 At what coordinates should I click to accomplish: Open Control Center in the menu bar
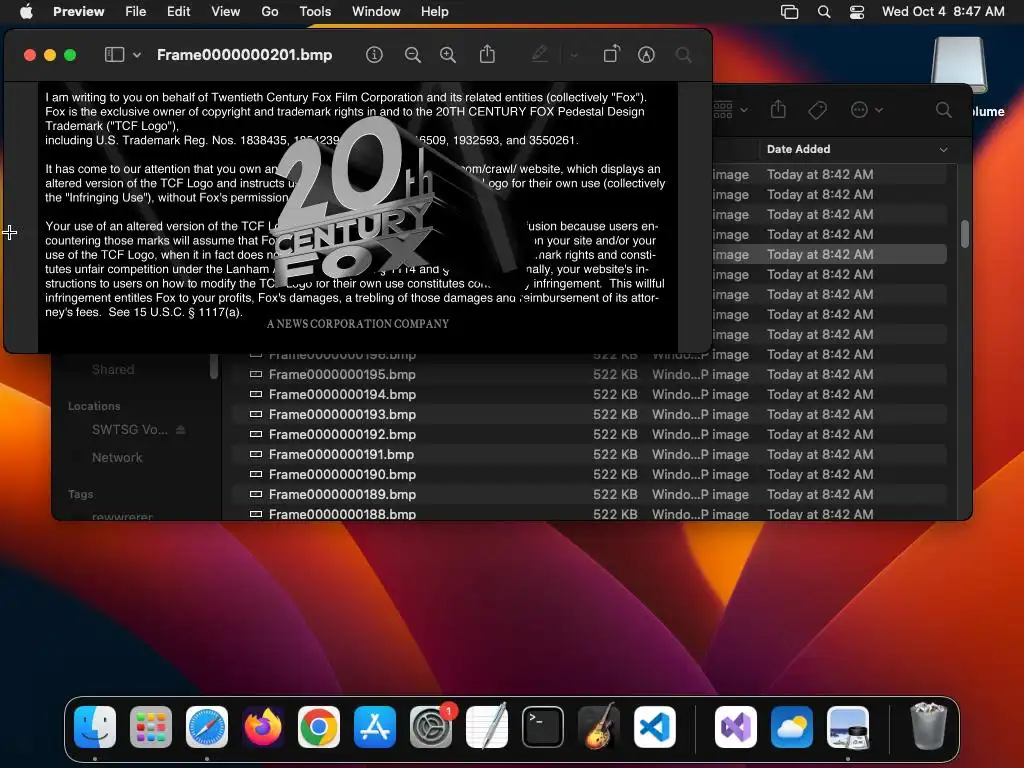857,12
